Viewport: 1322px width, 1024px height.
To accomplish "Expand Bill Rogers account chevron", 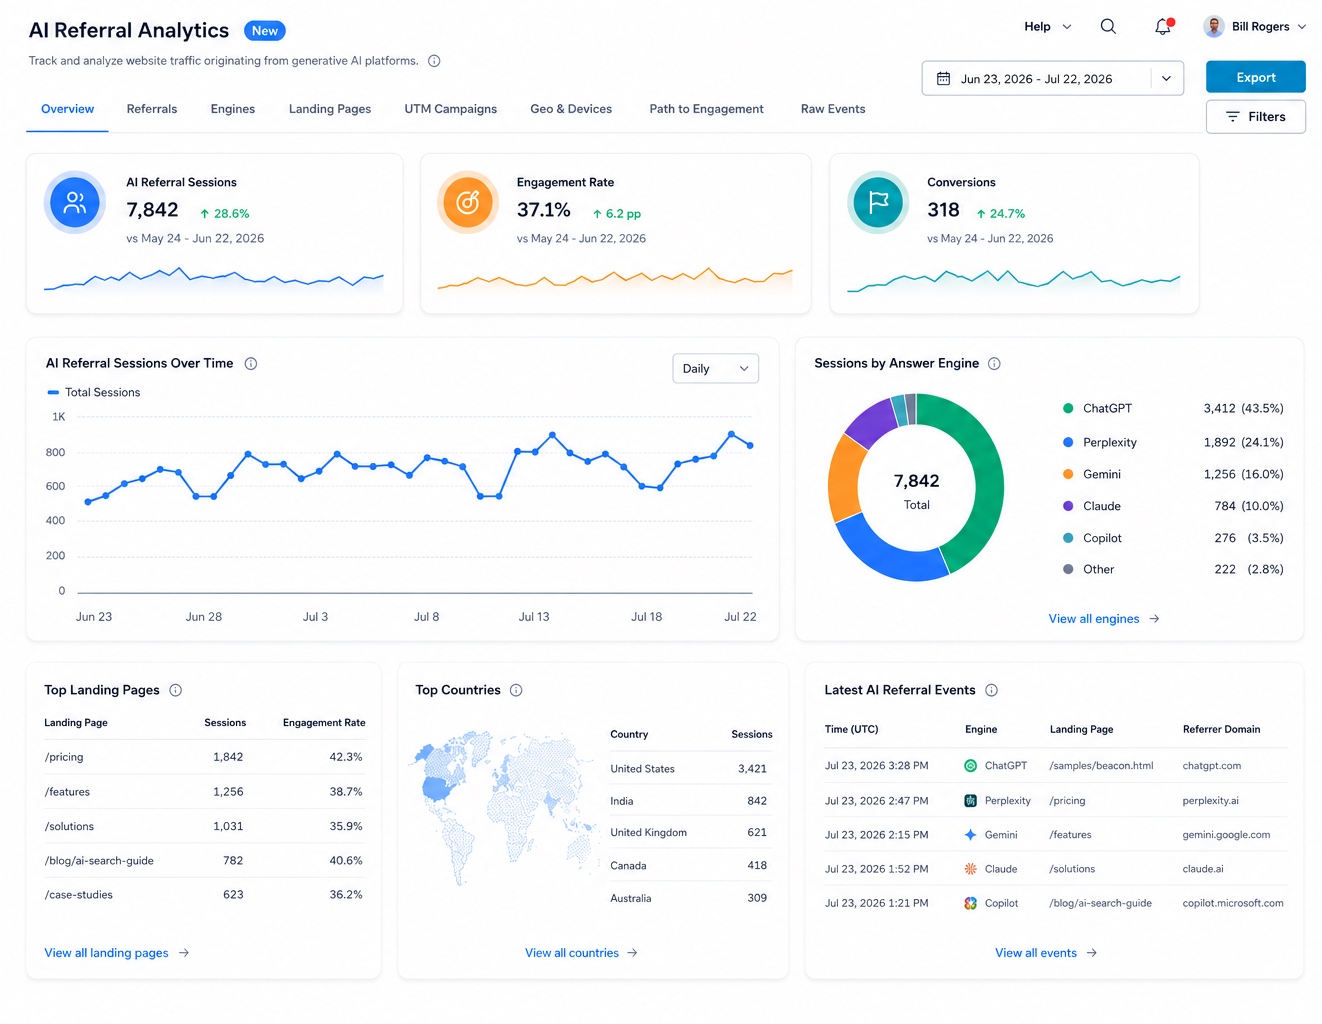I will tap(1301, 27).
